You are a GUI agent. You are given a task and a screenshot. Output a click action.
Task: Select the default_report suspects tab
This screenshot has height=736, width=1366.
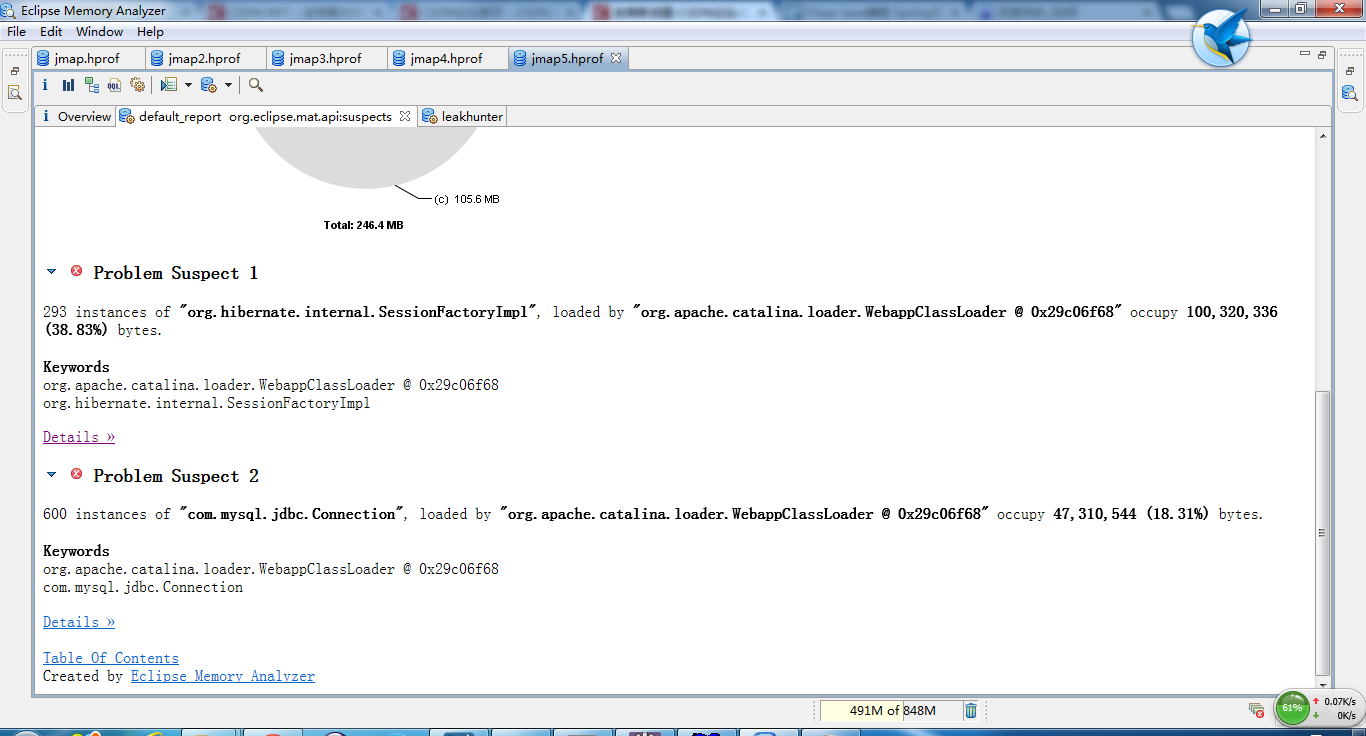[266, 116]
